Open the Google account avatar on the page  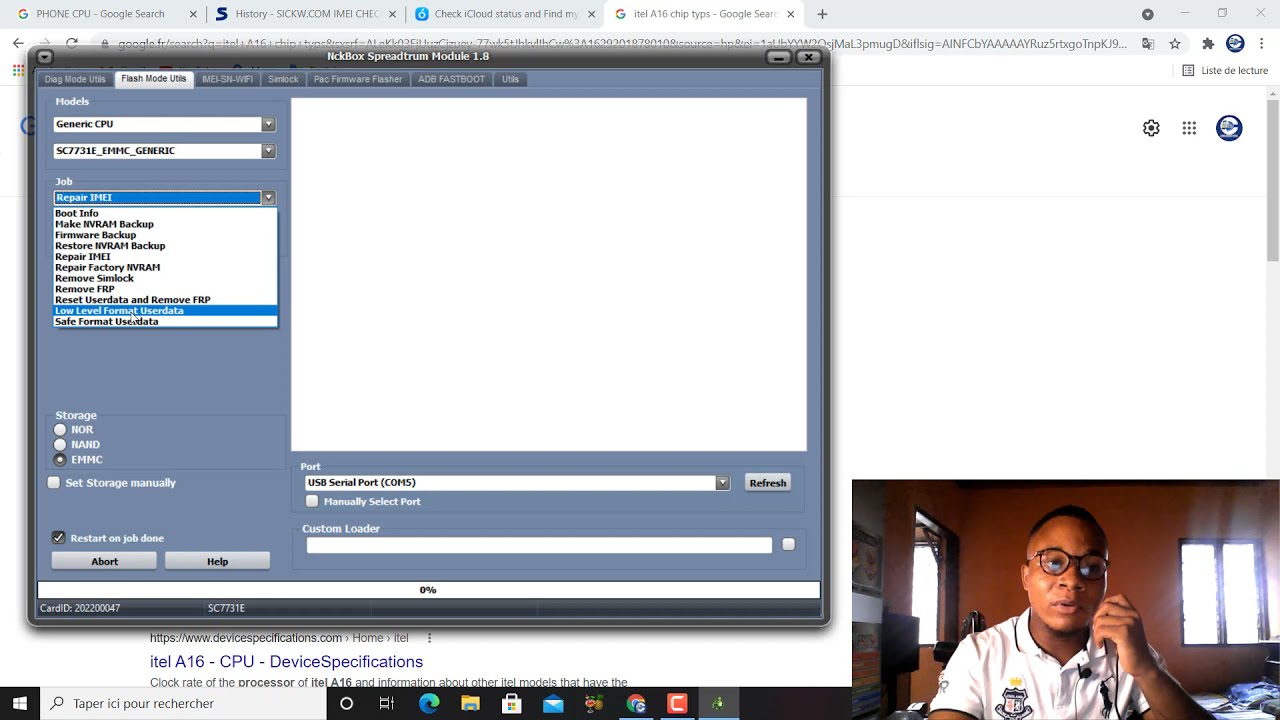click(1229, 128)
